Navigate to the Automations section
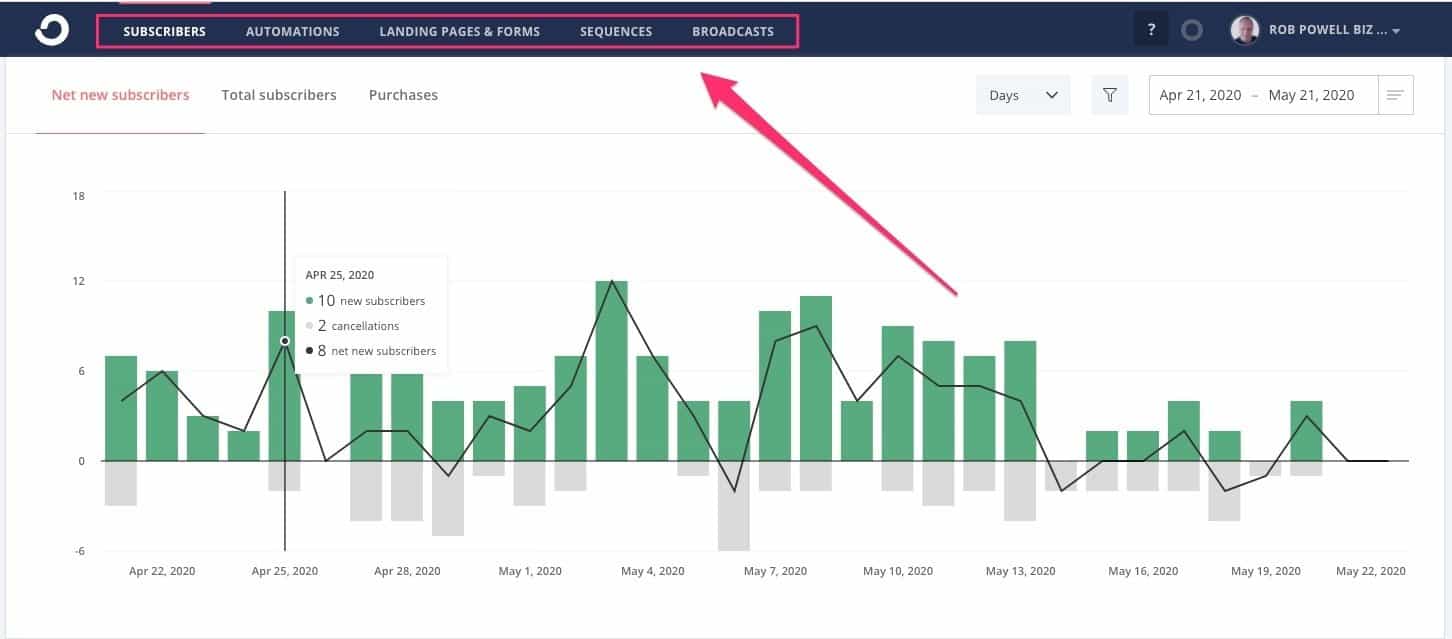The image size is (1452, 639). tap(292, 31)
